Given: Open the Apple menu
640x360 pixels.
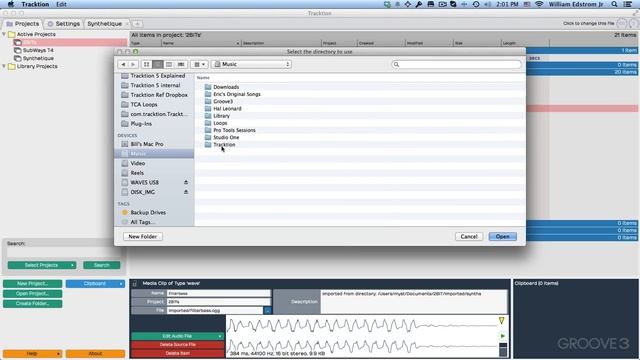Looking at the screenshot, I should [11, 4].
